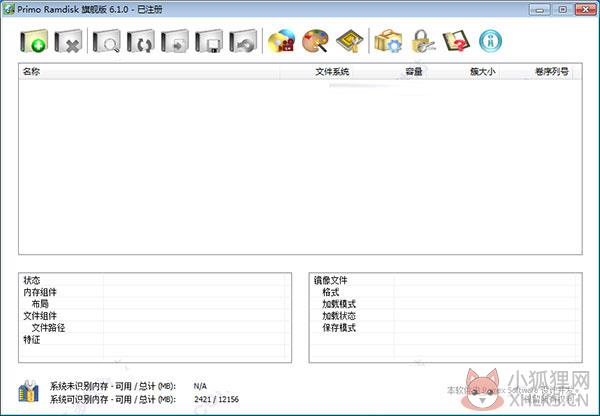
Task: Sort list by 容量 column header
Action: point(390,72)
